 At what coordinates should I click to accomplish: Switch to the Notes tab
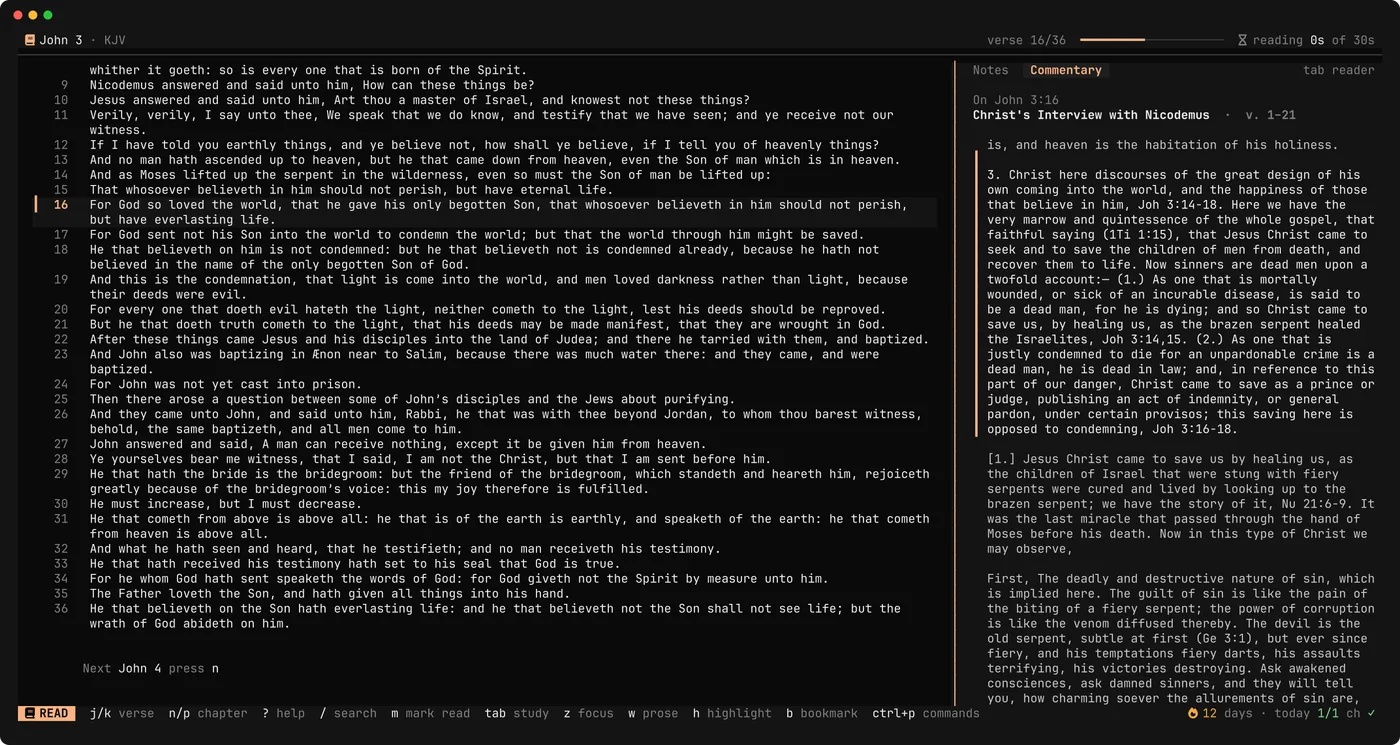tap(990, 70)
